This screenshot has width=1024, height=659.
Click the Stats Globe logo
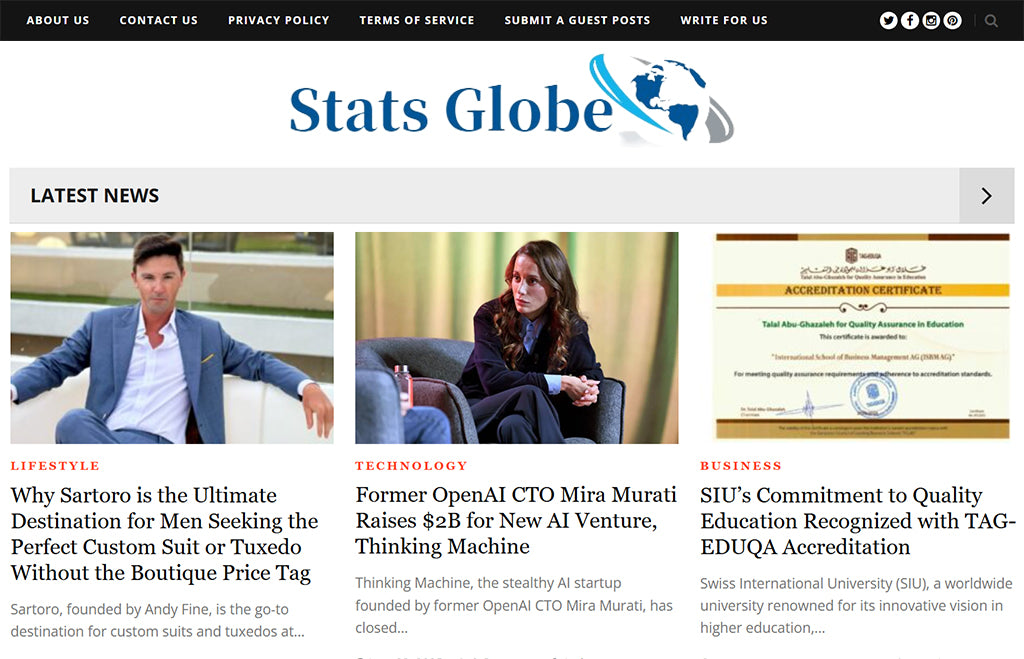511,100
